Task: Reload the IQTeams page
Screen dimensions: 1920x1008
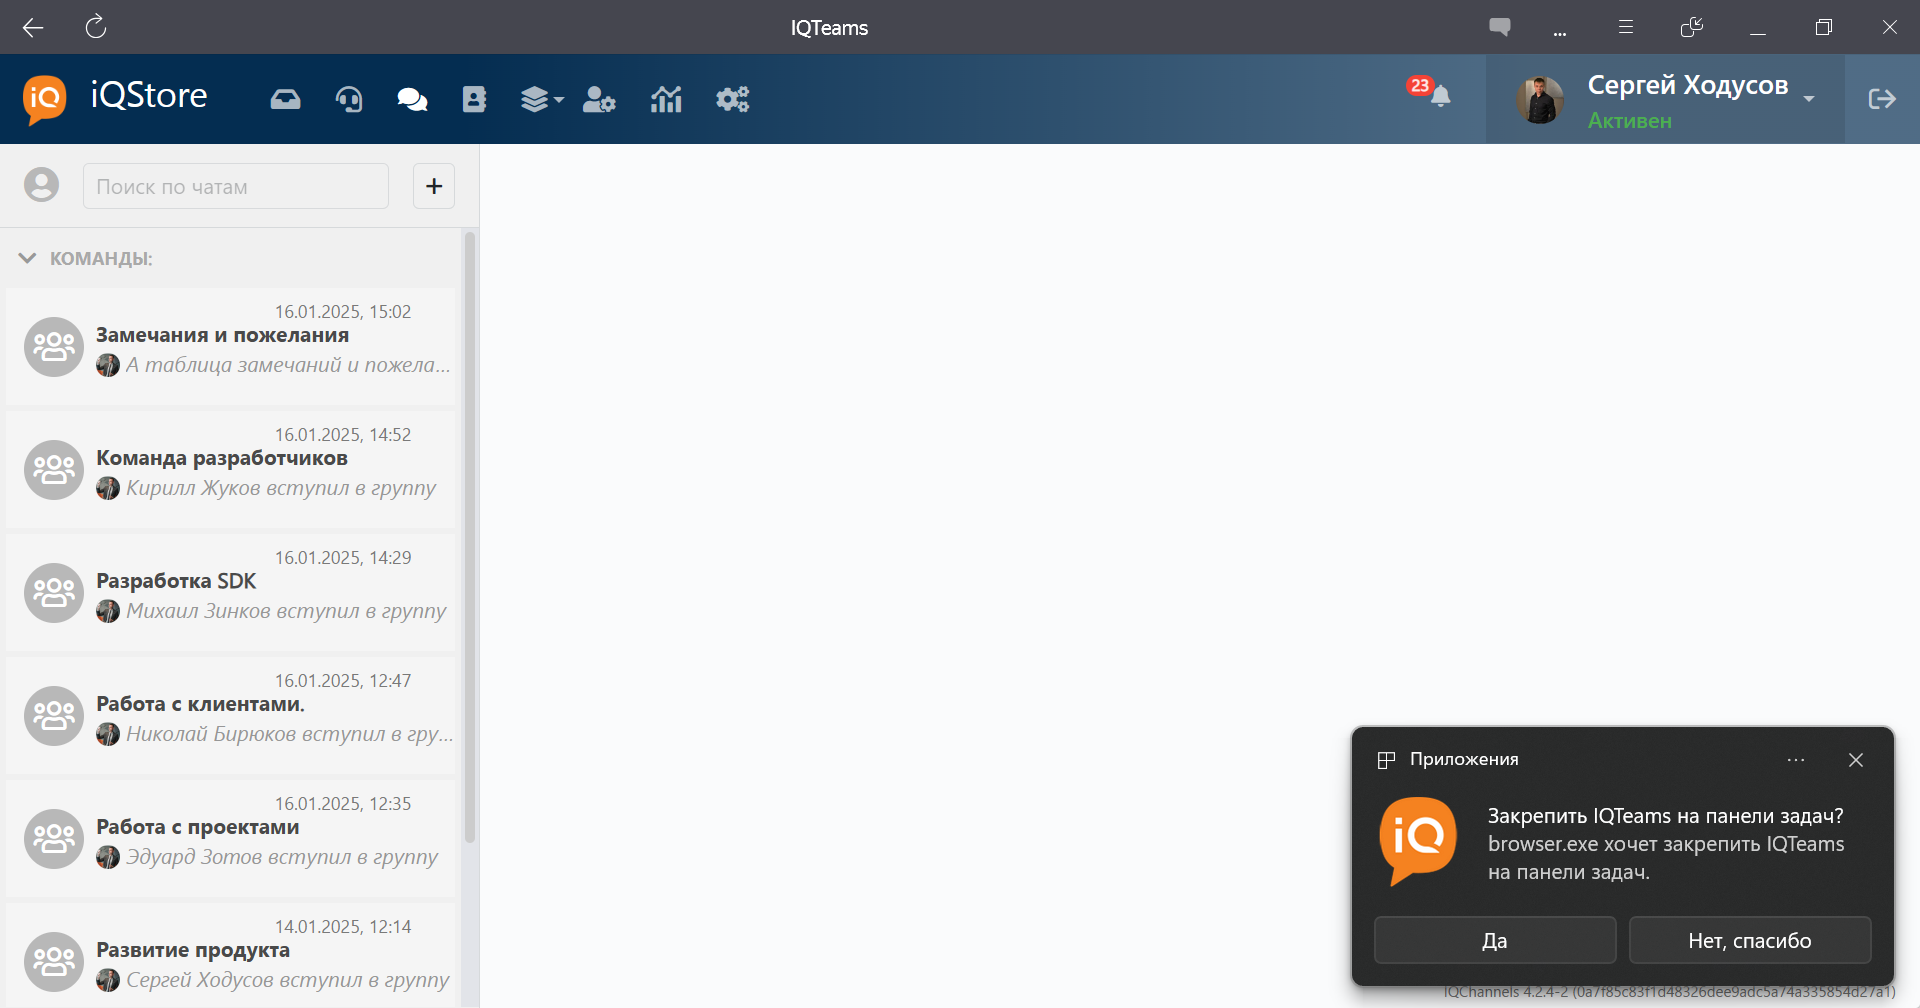Action: pyautogui.click(x=96, y=27)
